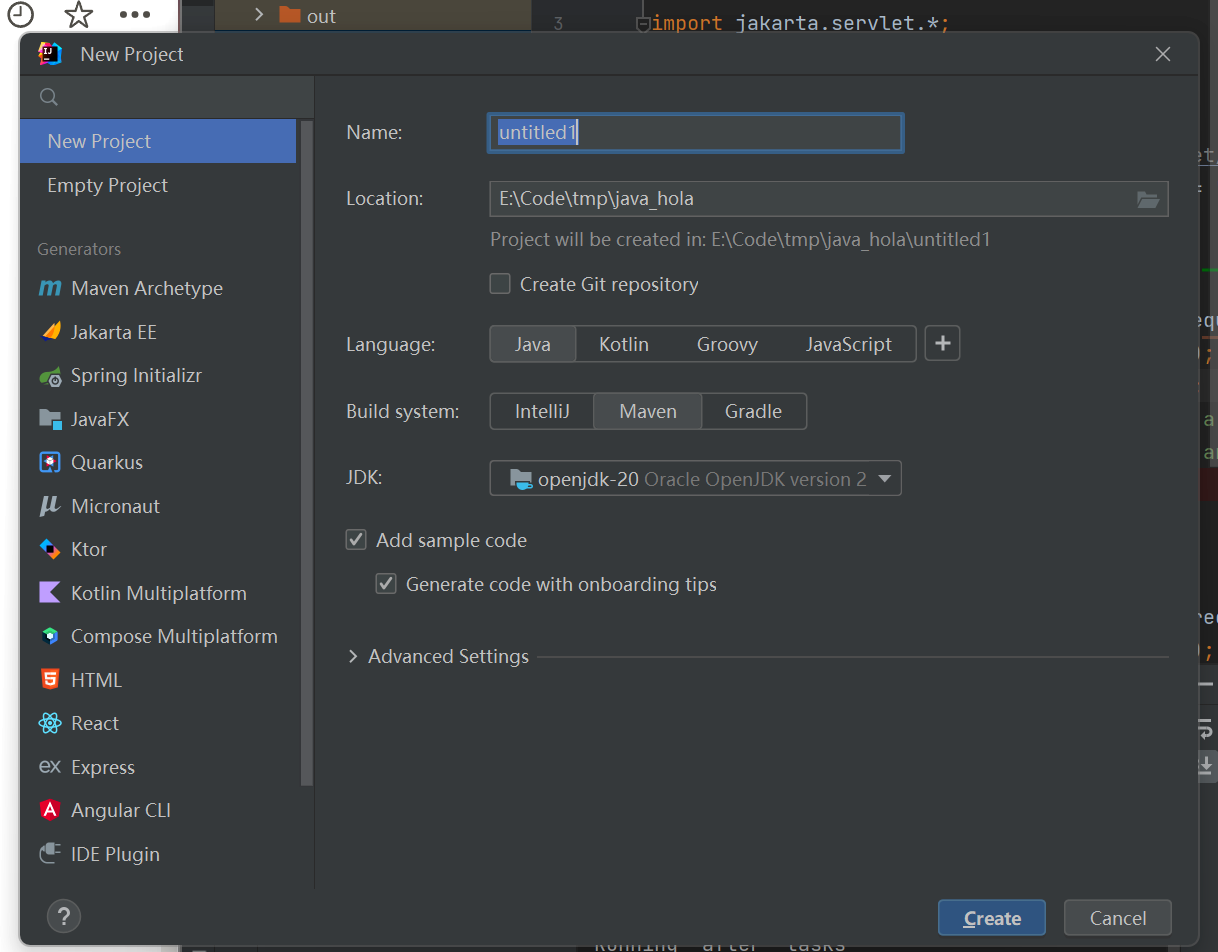1218x952 pixels.
Task: Click the Jakarta EE generator icon
Action: click(x=50, y=332)
